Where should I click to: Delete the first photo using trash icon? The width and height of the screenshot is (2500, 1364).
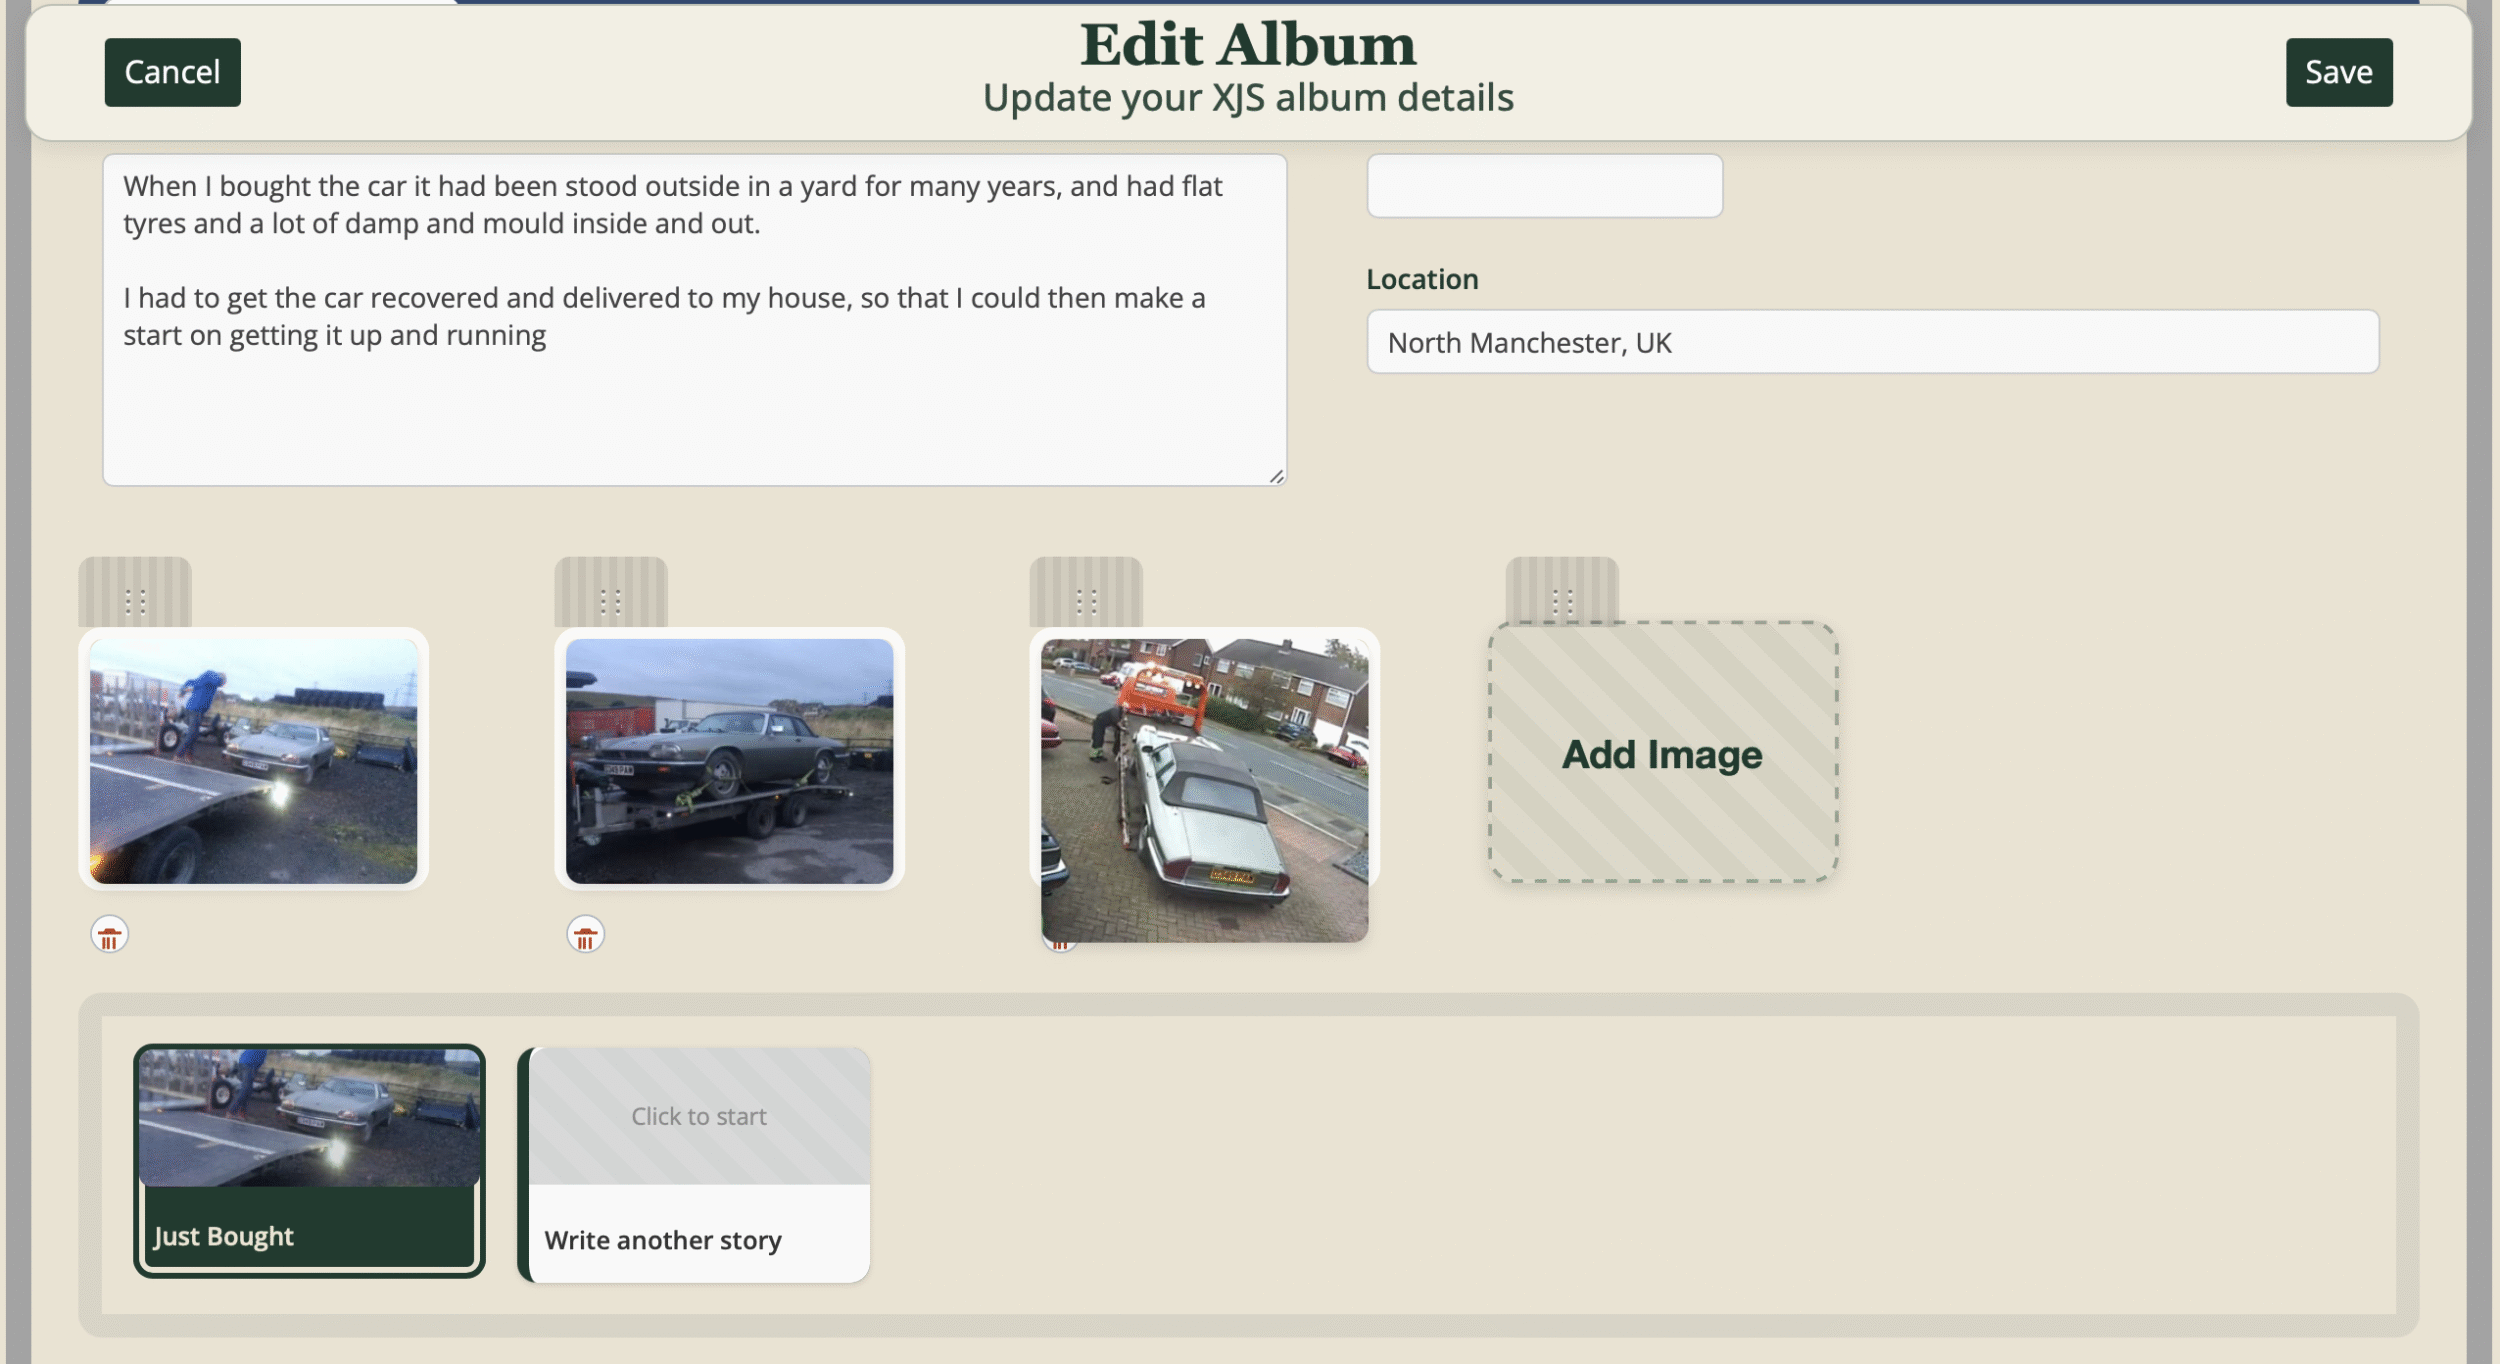109,935
